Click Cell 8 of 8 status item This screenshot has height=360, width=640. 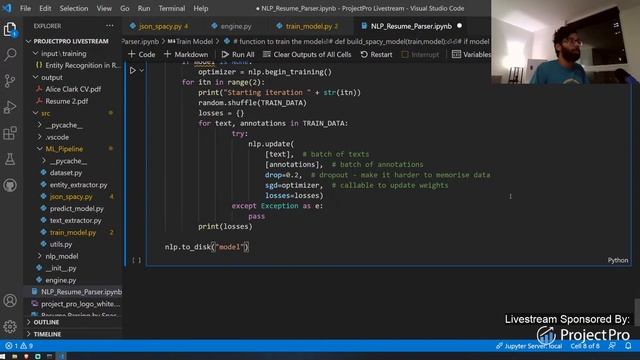pos(585,346)
